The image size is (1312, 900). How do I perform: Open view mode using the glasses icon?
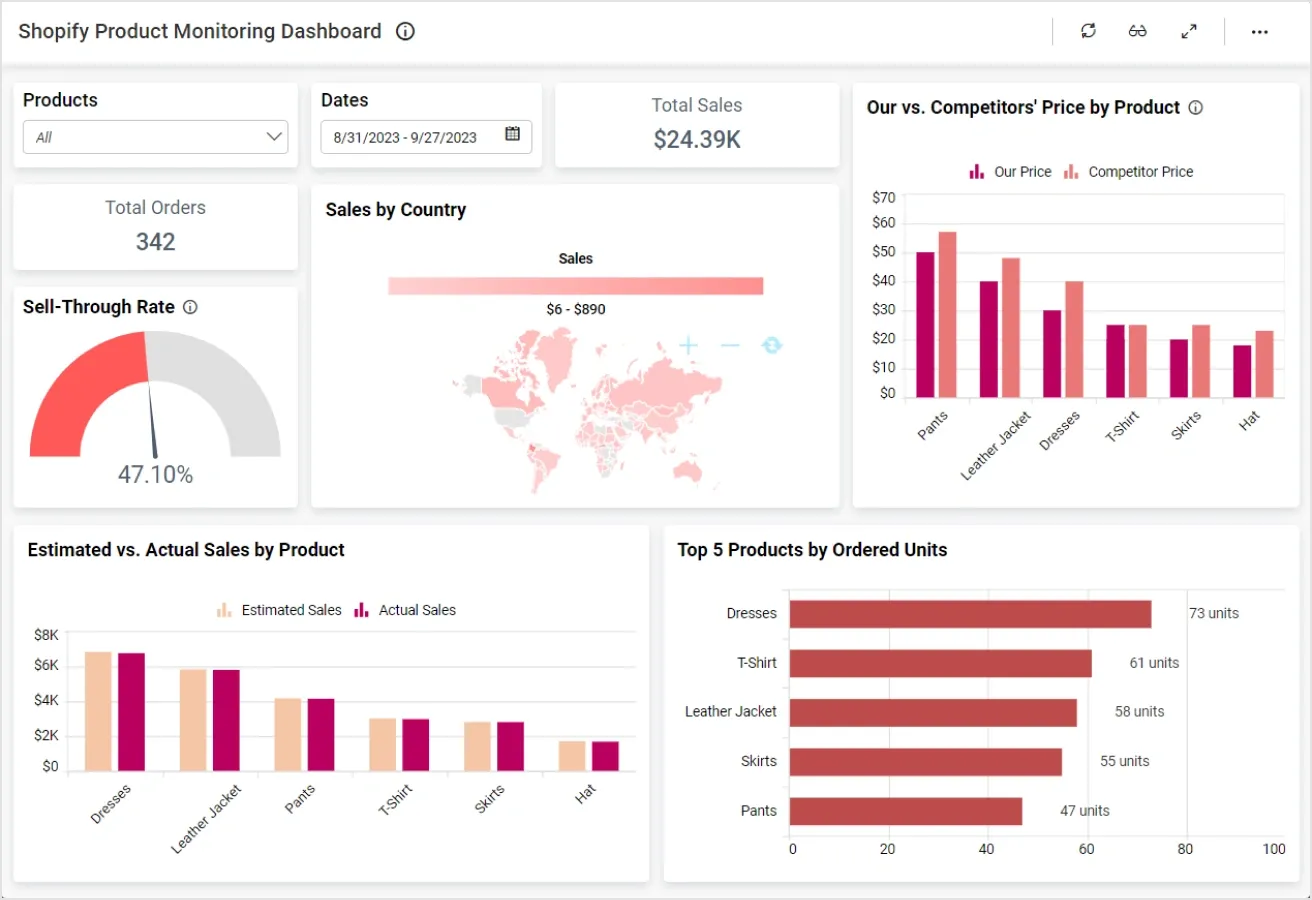(1138, 31)
